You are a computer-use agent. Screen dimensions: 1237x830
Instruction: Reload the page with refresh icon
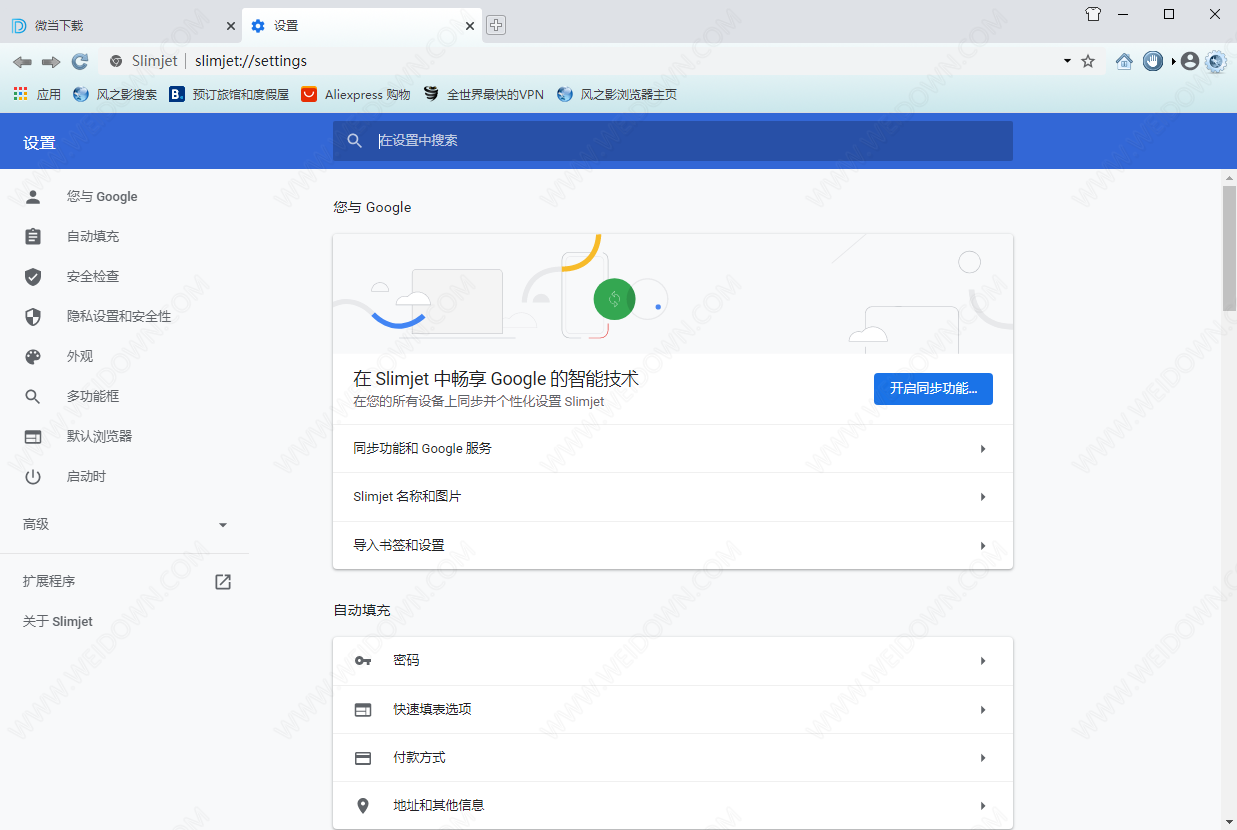tap(81, 61)
